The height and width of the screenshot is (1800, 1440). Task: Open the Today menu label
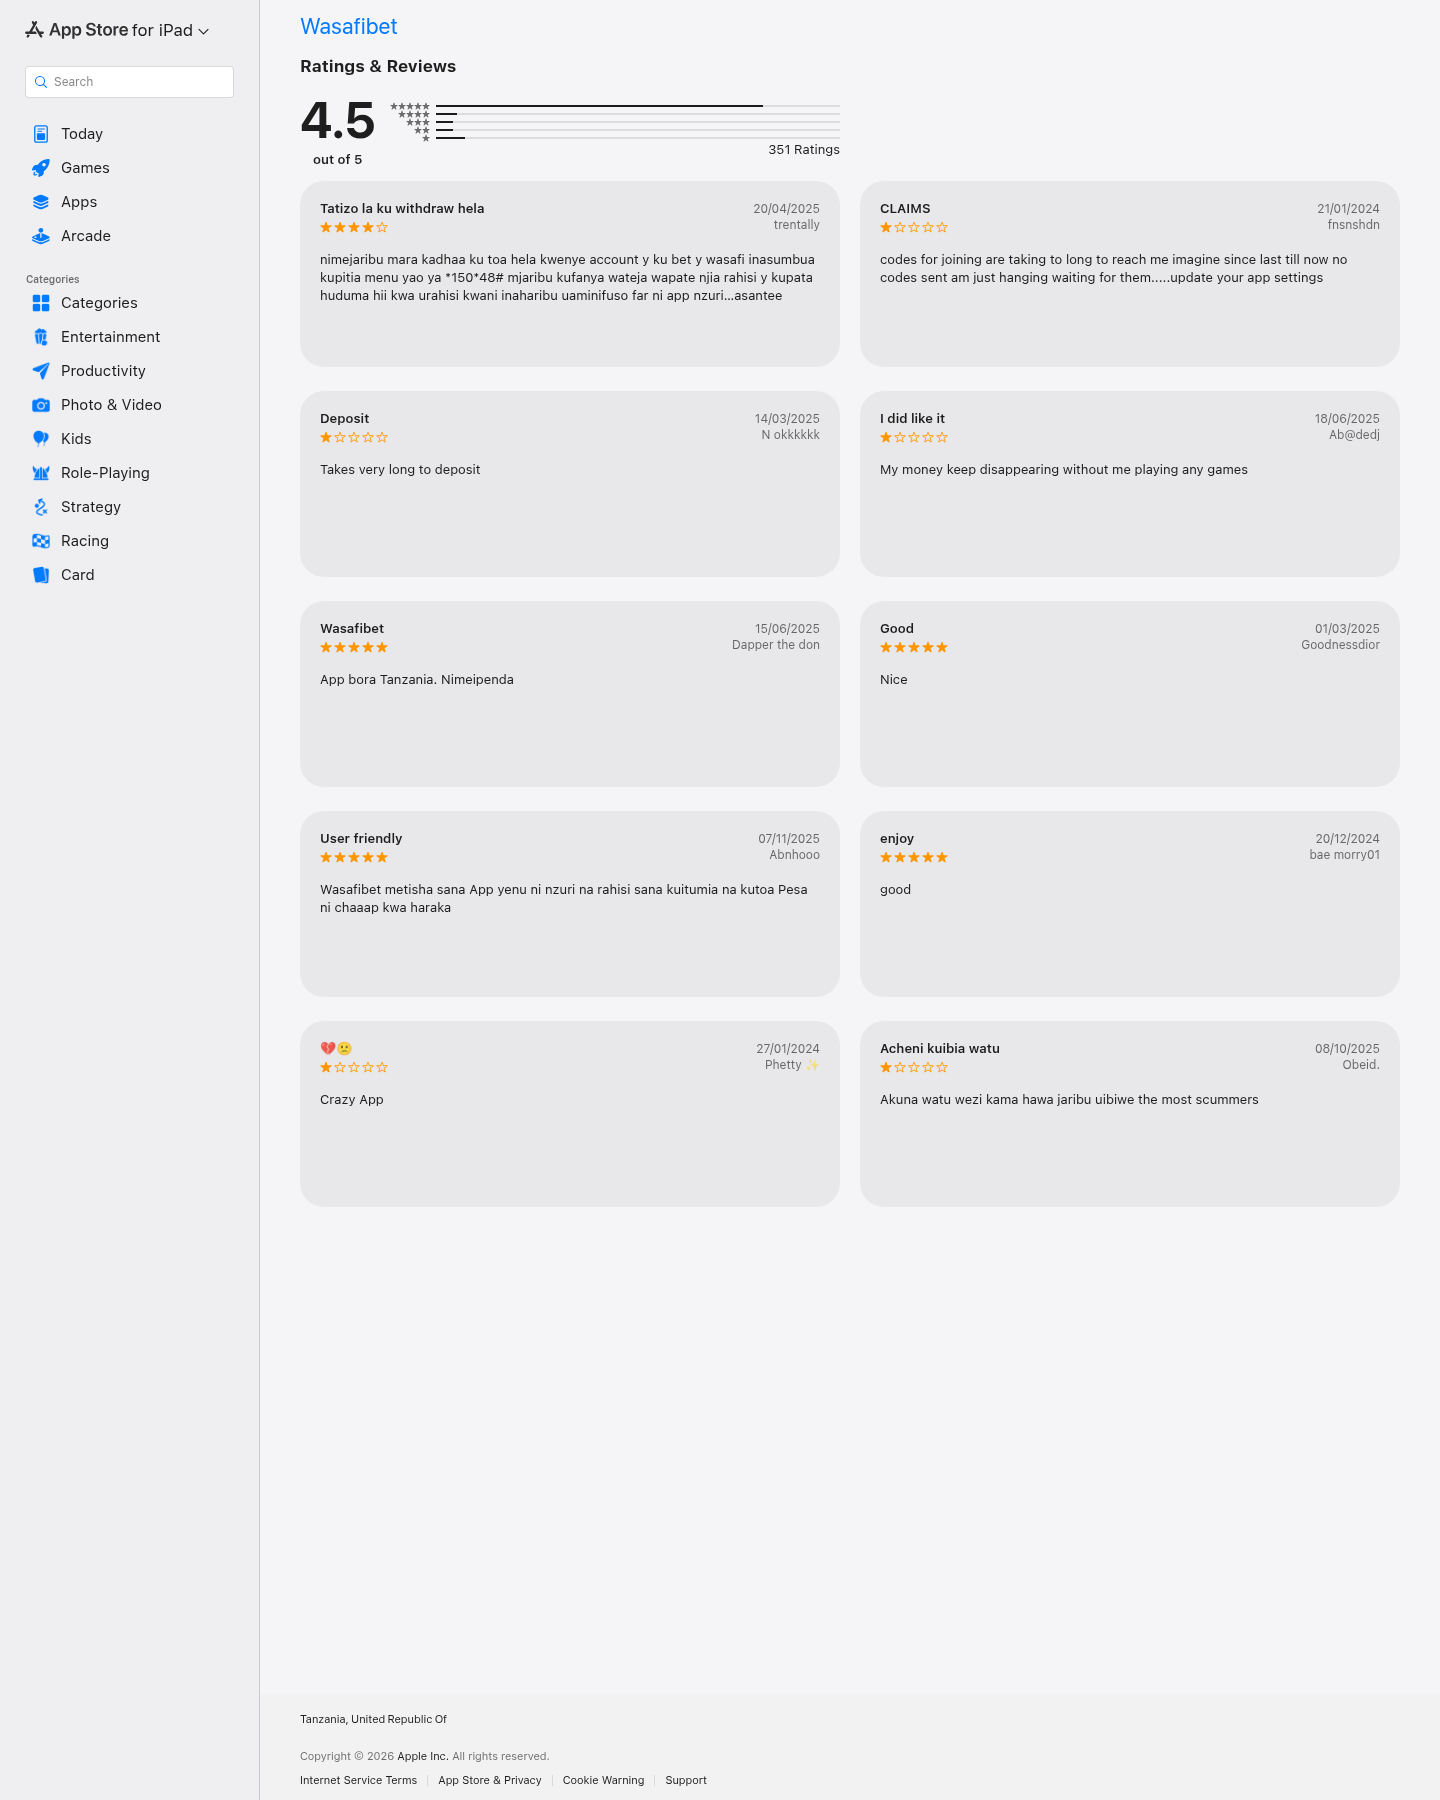pos(82,134)
